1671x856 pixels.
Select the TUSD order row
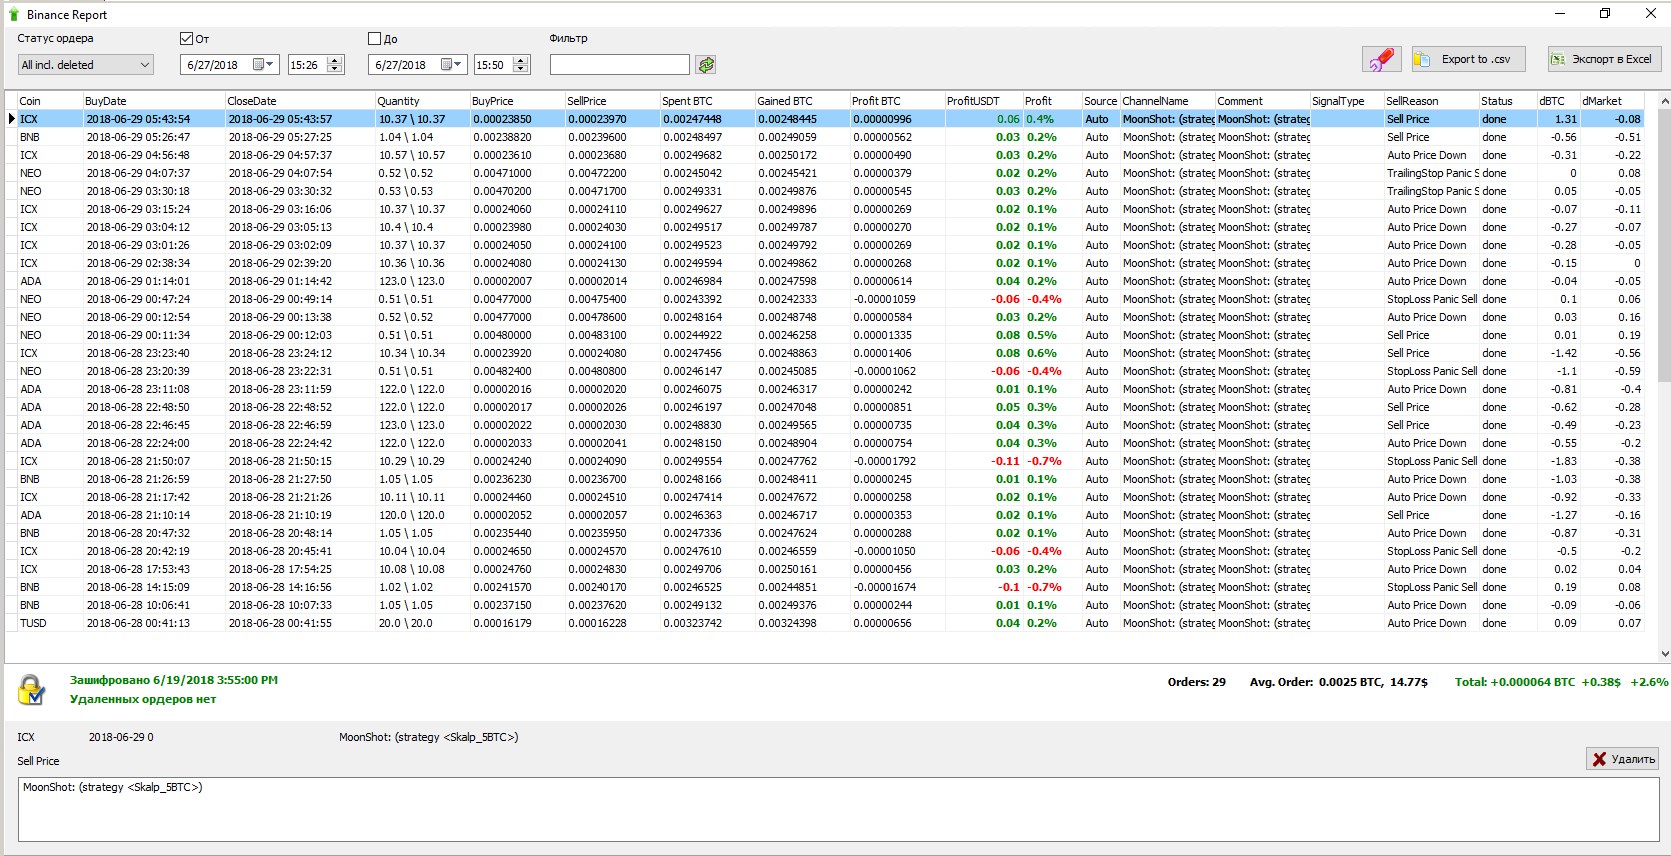click(x=32, y=623)
